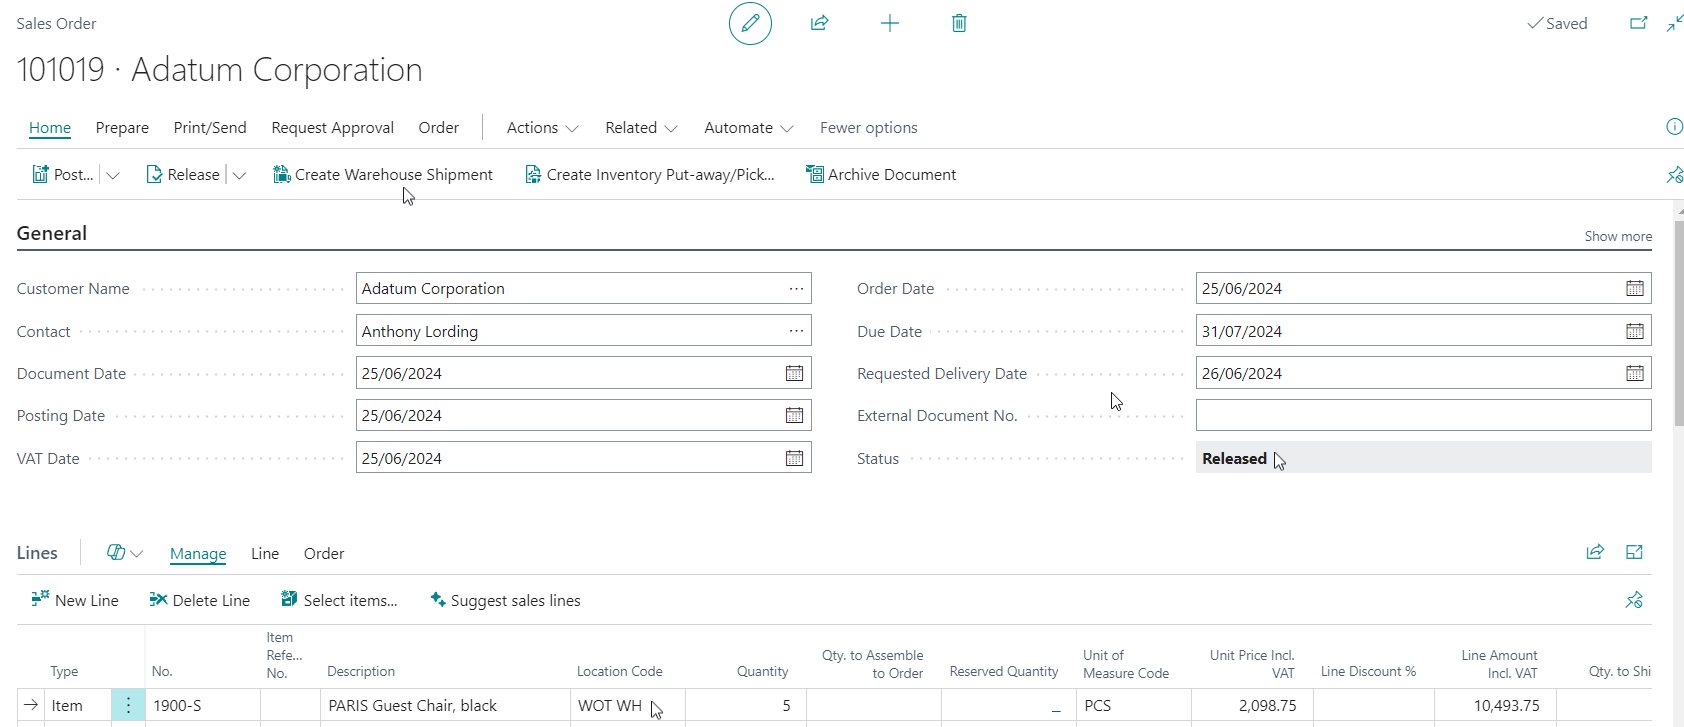Select the Manage tab in Lines
Image resolution: width=1684 pixels, height=727 pixels.
[x=198, y=553]
